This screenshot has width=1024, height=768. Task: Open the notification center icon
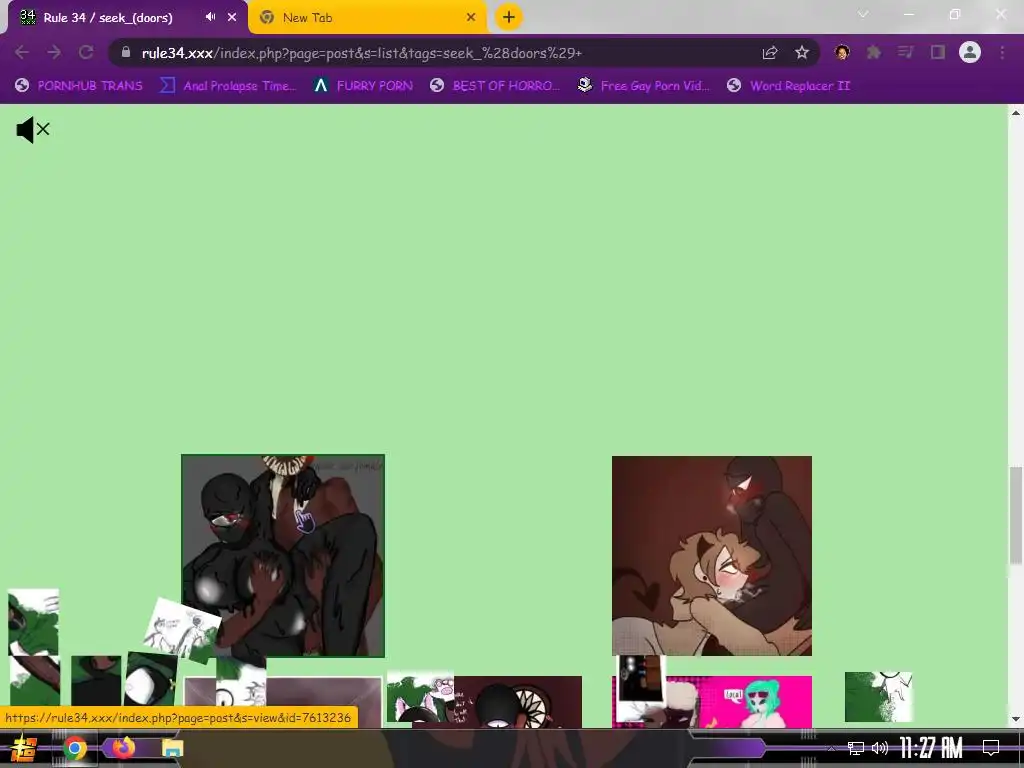point(991,748)
